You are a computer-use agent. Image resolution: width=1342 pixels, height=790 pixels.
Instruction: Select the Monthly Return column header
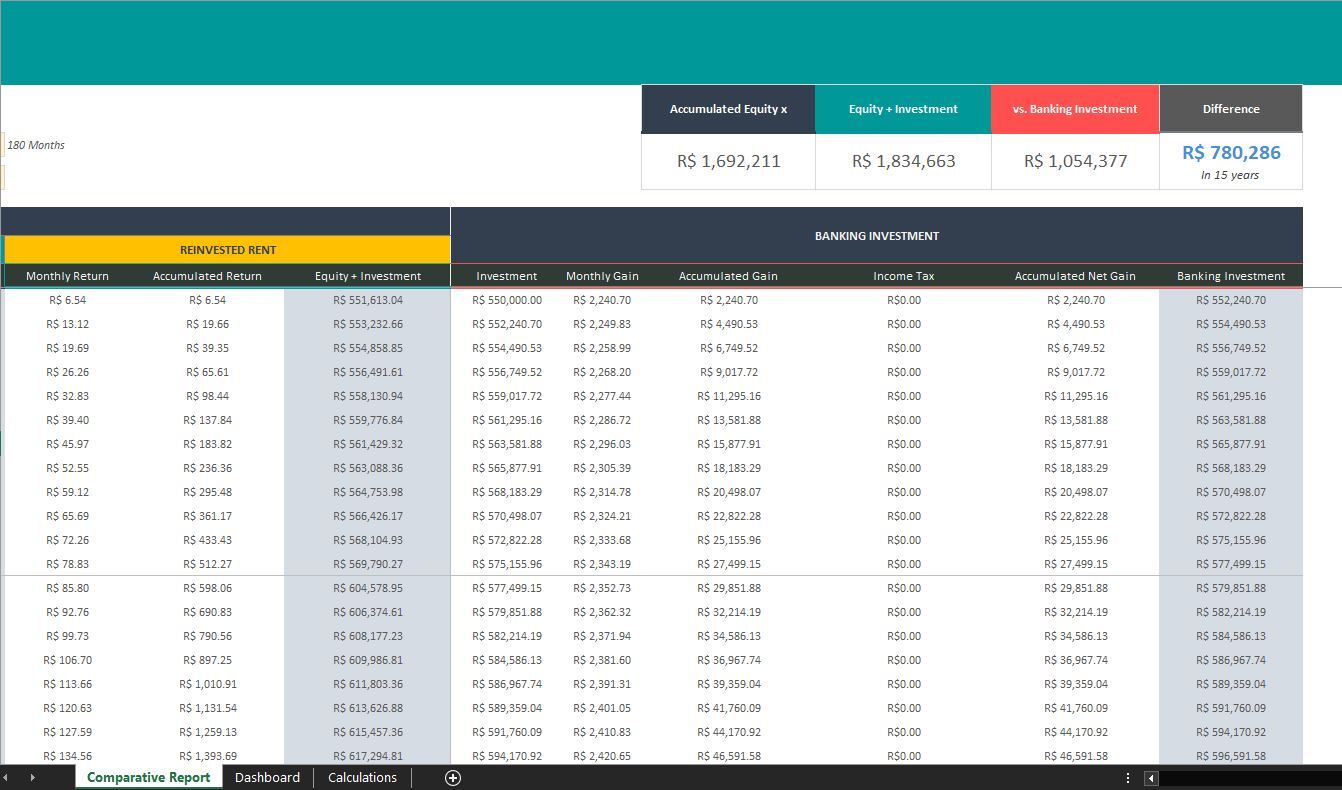pos(67,276)
